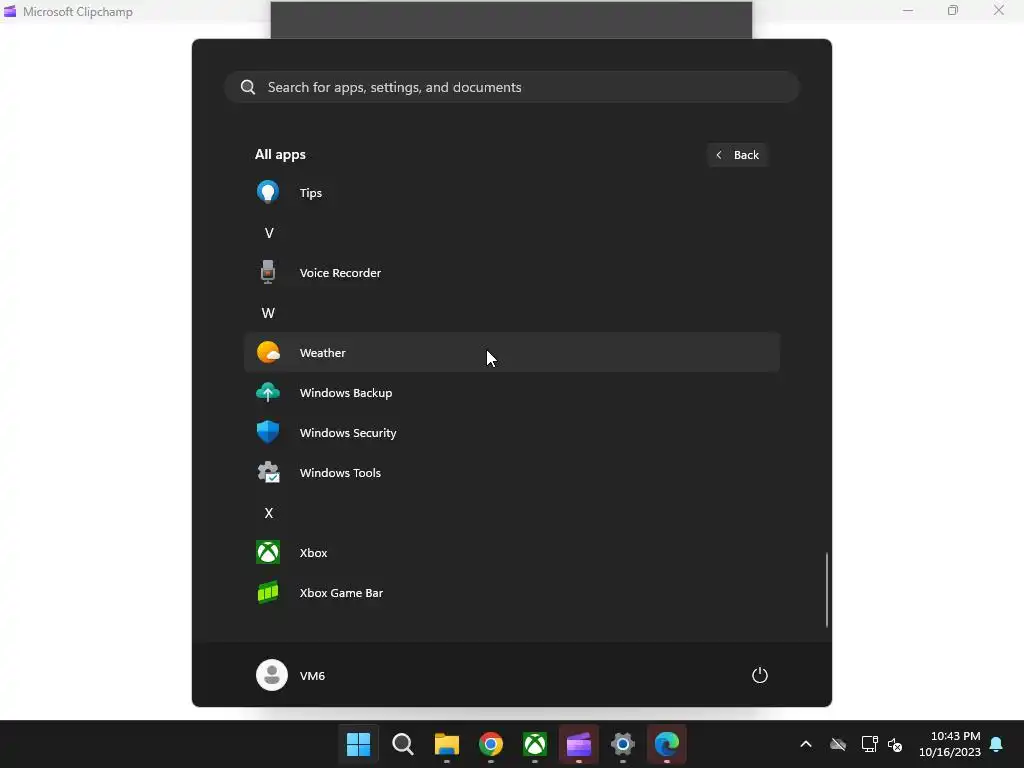Open Xbox Game Bar icon
This screenshot has width=1024, height=768.
[x=268, y=592]
